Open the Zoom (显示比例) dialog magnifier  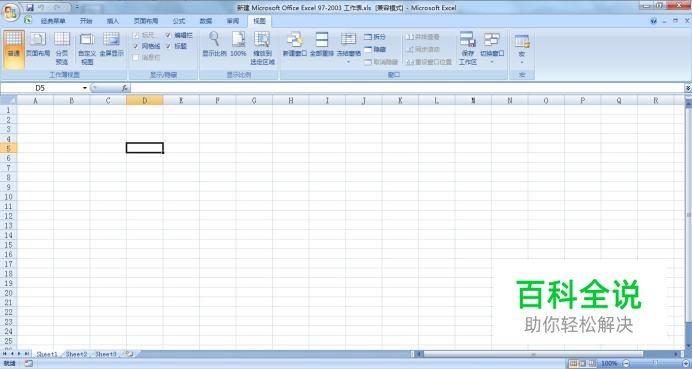(214, 45)
